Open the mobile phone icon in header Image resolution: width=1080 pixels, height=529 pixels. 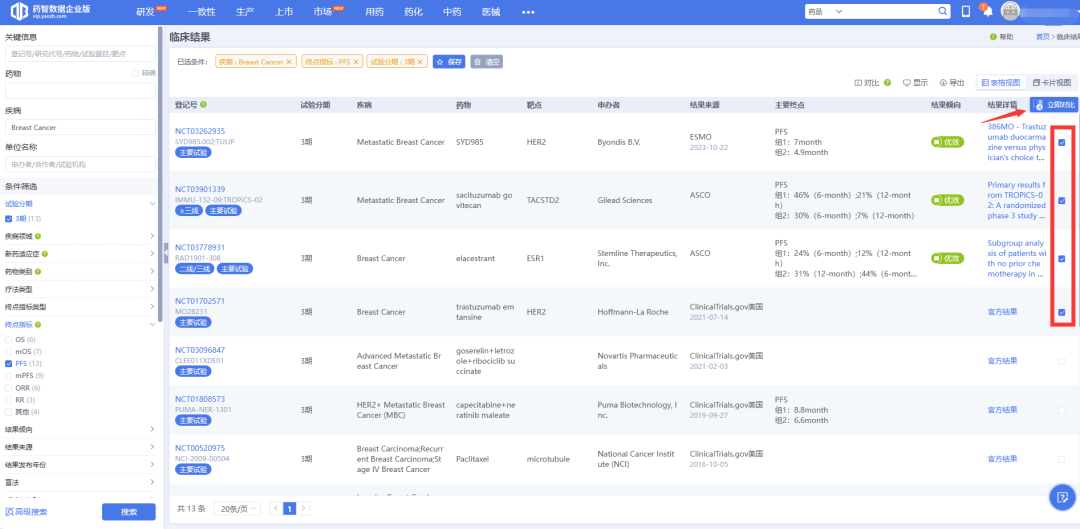(x=966, y=11)
